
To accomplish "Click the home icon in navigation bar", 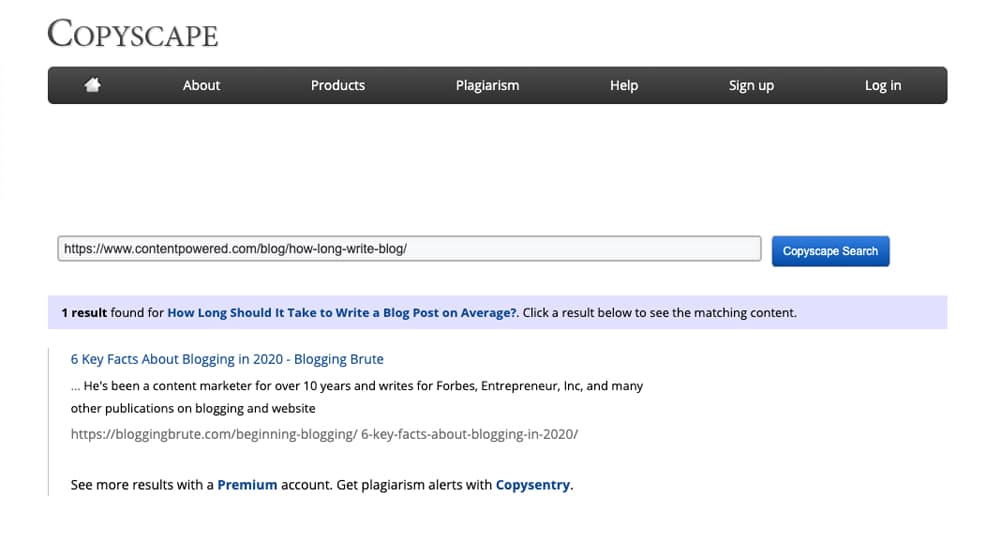I will [x=92, y=85].
